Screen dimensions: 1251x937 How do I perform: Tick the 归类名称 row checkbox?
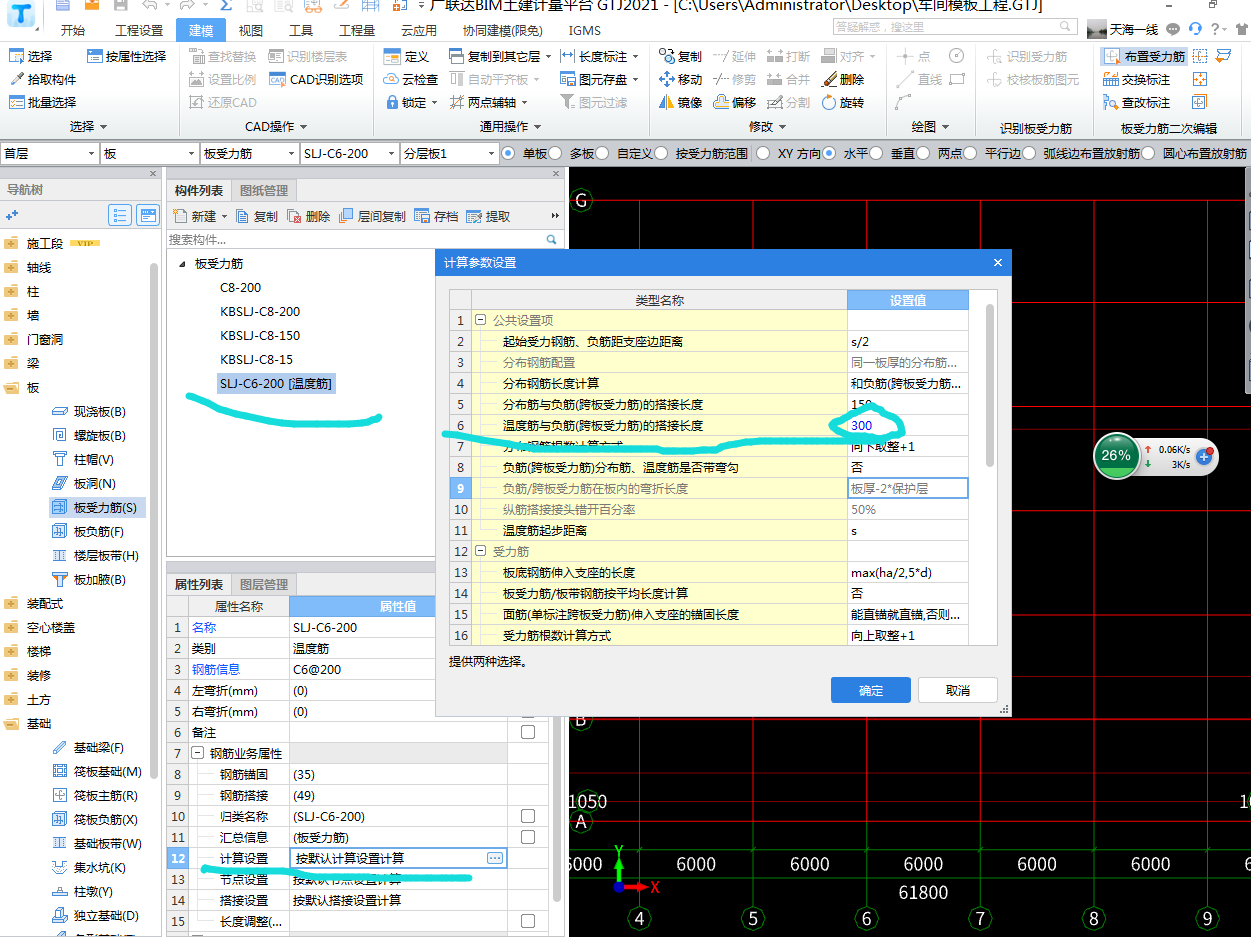coord(528,817)
